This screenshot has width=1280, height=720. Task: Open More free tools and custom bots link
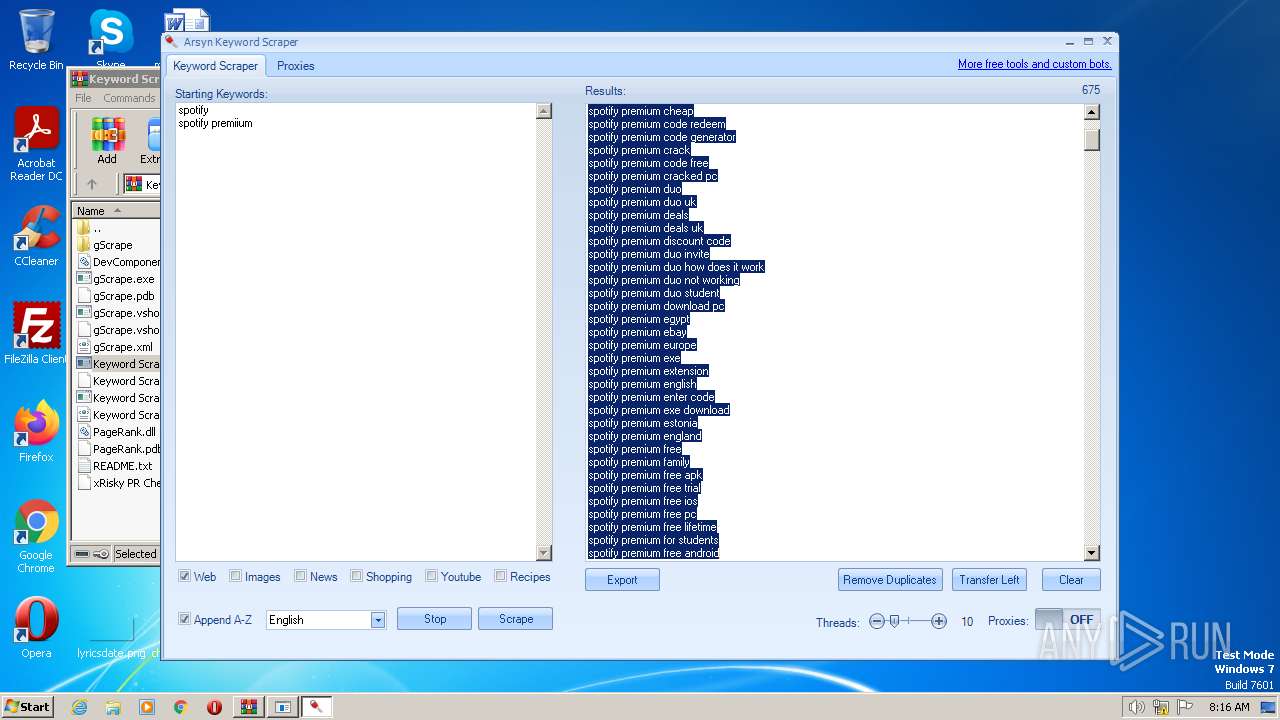pos(1035,64)
